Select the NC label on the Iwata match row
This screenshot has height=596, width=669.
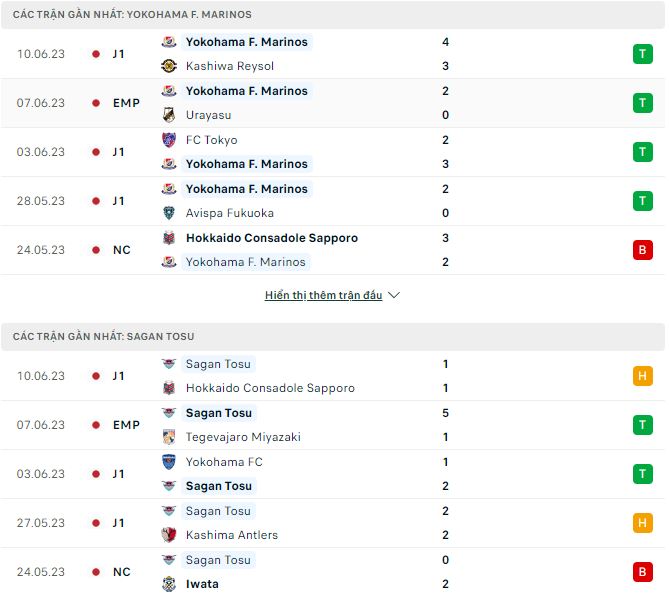[122, 572]
